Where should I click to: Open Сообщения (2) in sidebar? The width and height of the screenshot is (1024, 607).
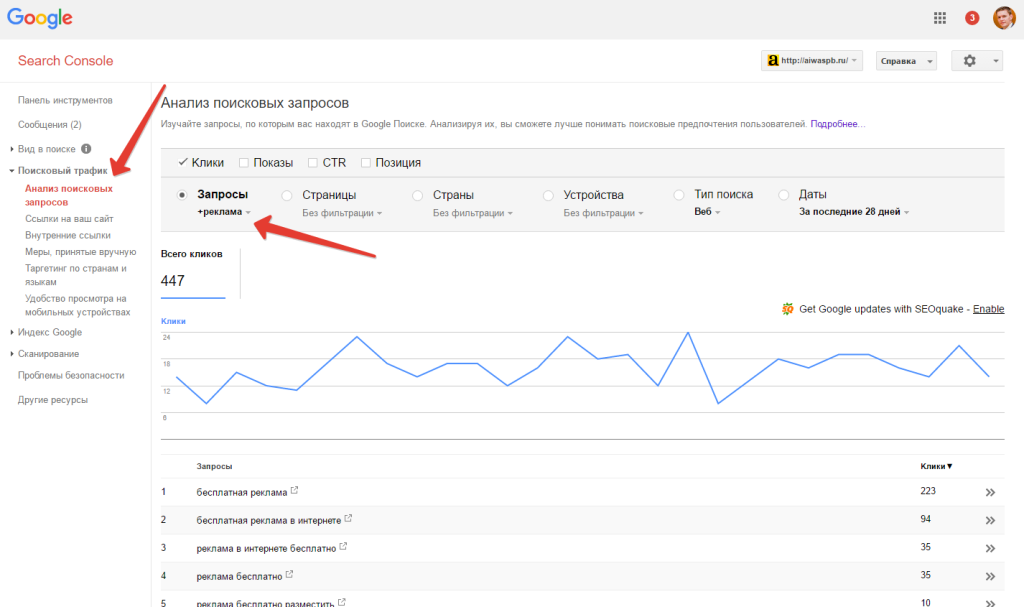(x=50, y=124)
